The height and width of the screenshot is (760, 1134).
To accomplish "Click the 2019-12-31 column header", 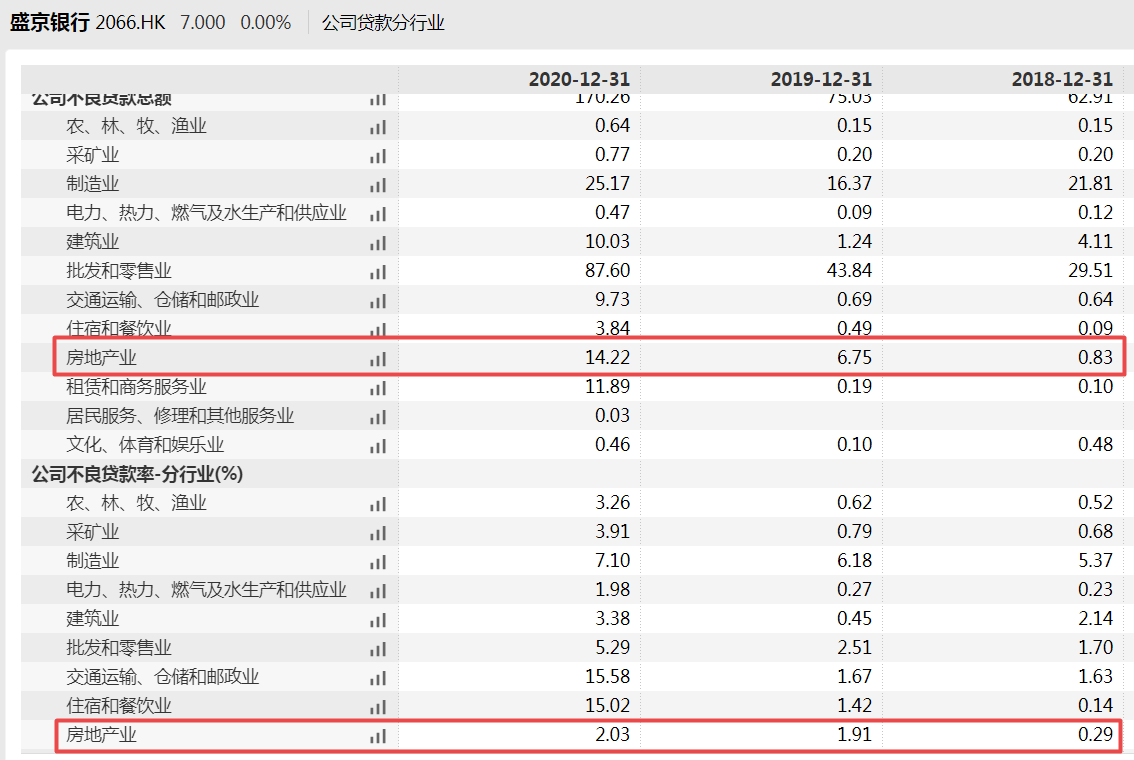I will [821, 78].
